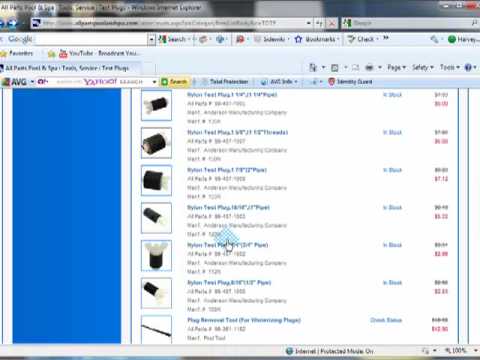Click the AVG logo on the AVG toolbar
This screenshot has width=480, height=360.
pos(15,82)
